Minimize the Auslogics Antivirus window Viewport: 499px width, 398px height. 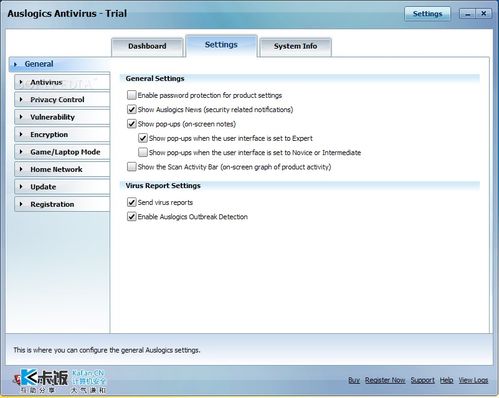[468, 14]
